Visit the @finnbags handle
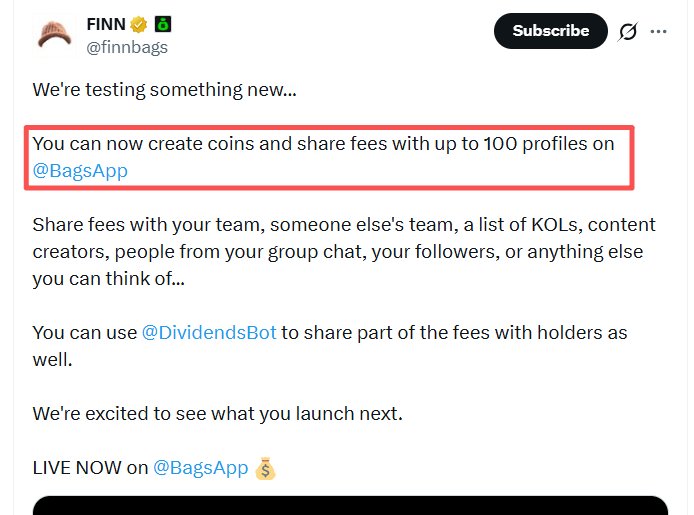 click(x=127, y=47)
